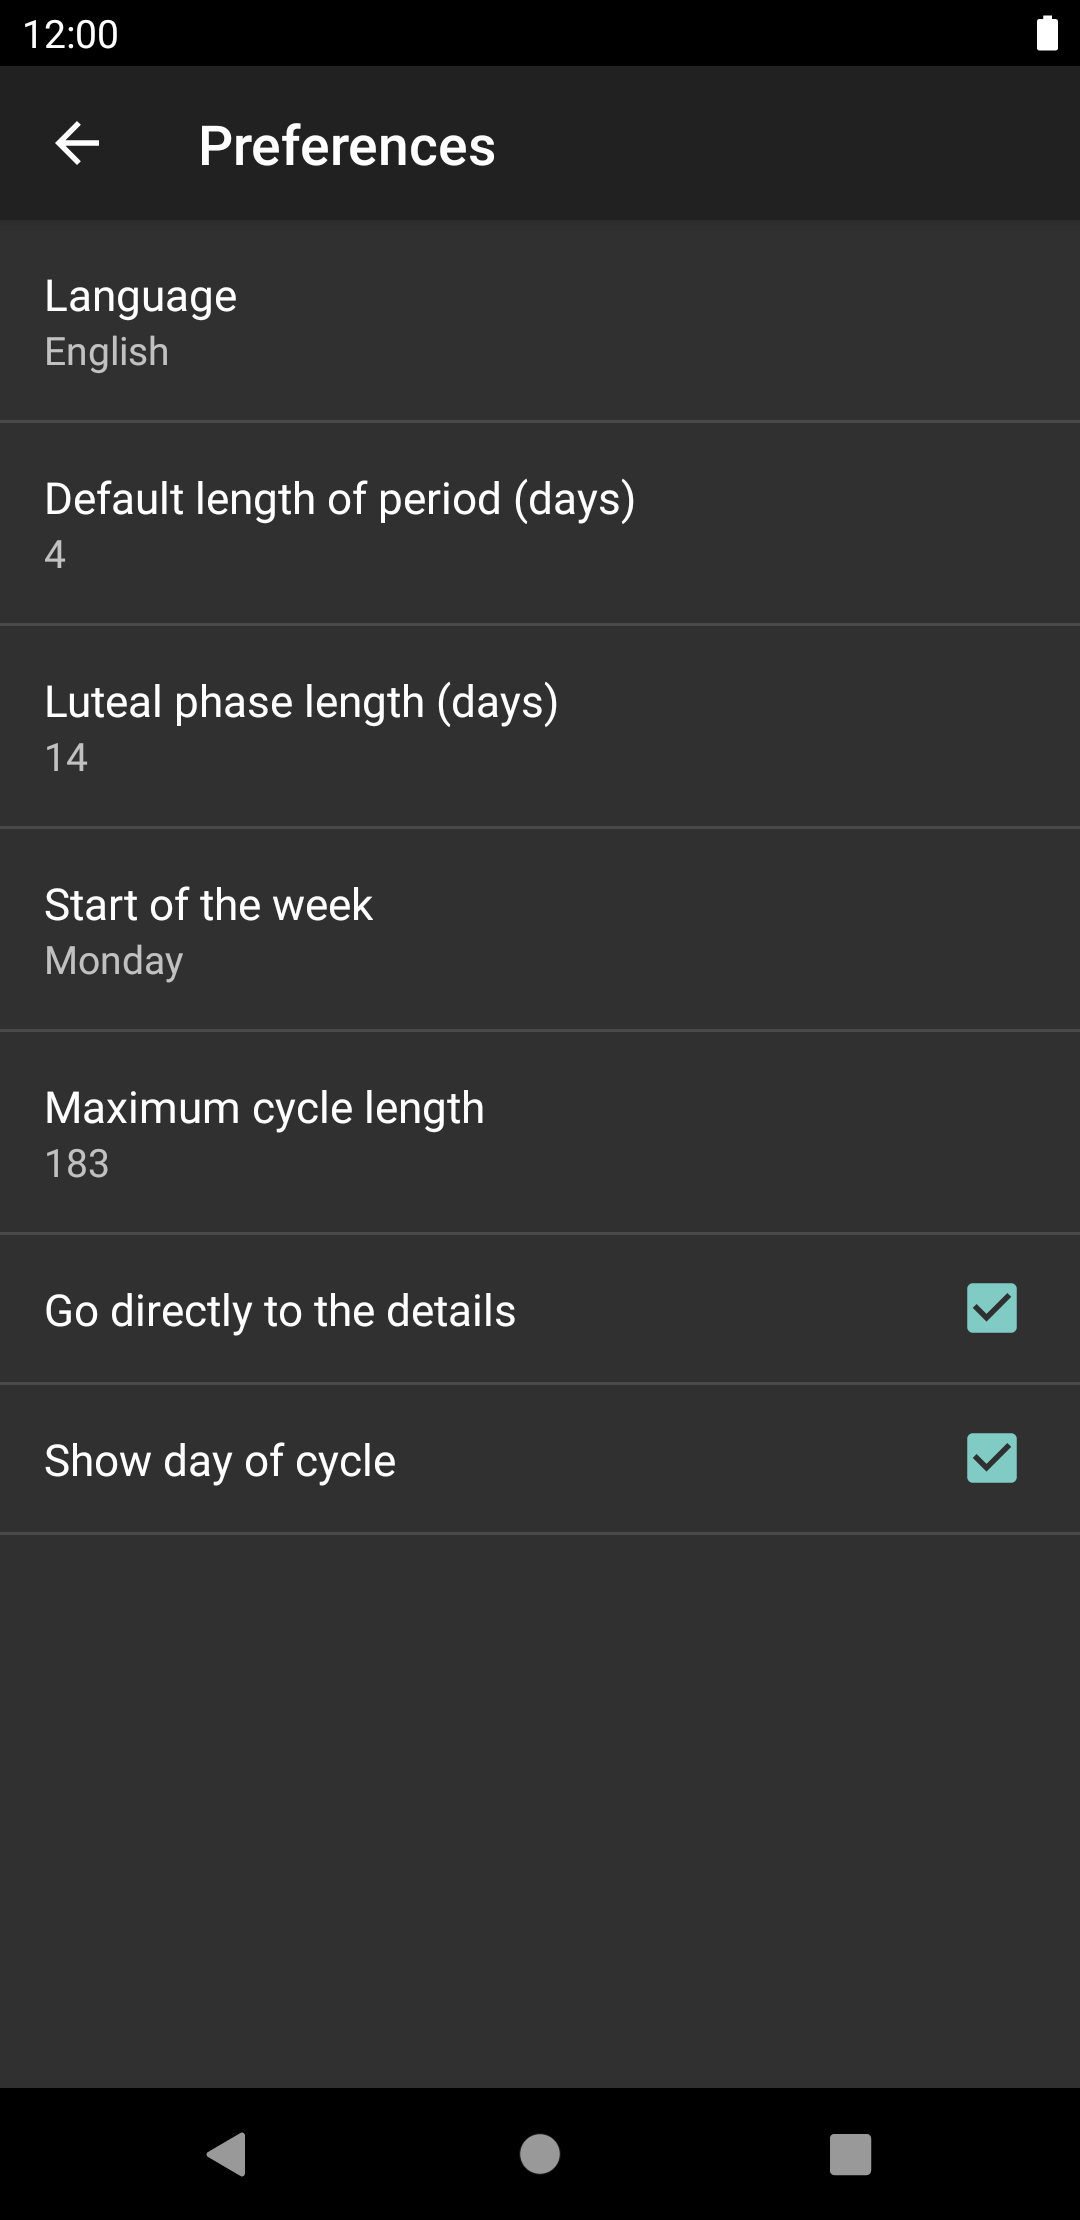Select the English language value
1080x2220 pixels.
point(107,352)
